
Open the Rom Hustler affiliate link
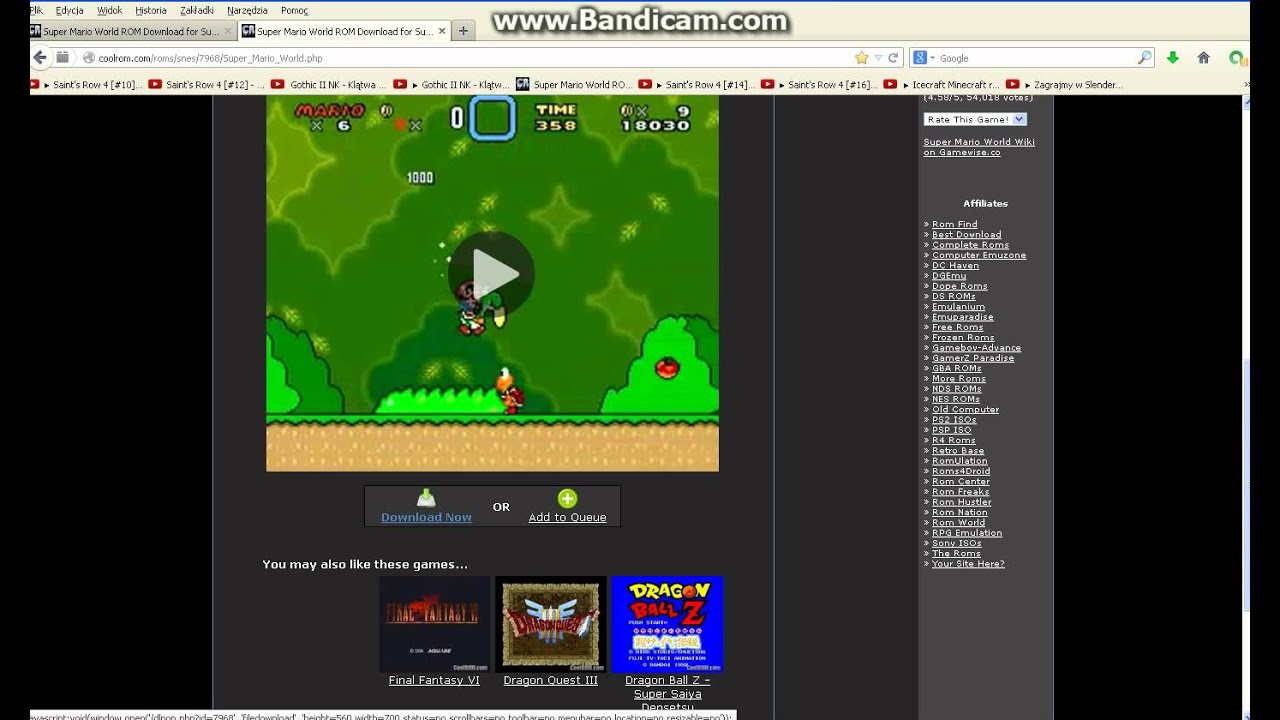961,502
